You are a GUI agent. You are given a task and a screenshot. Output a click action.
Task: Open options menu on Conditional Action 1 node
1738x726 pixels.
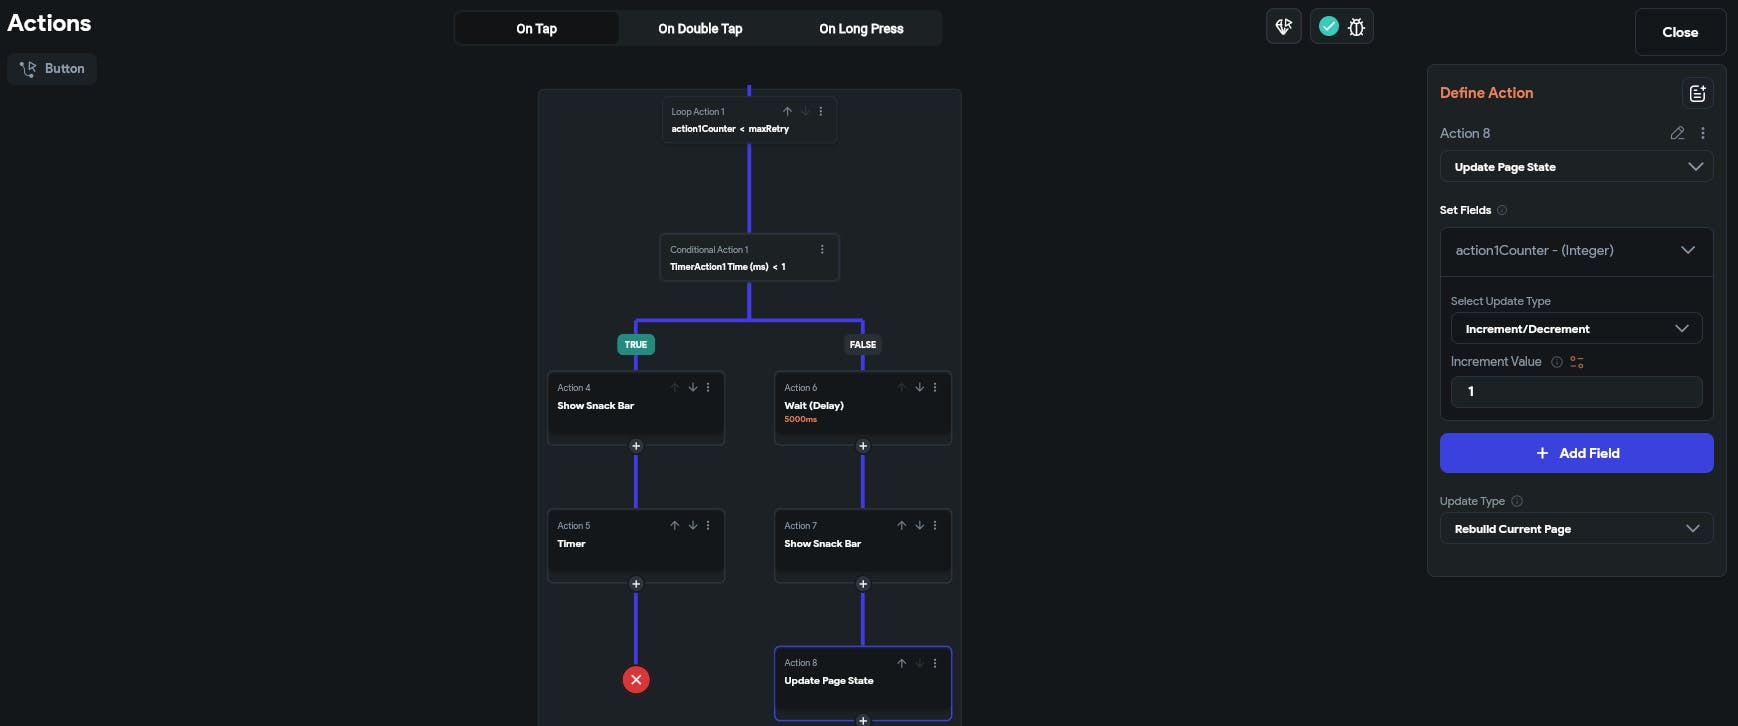822,249
